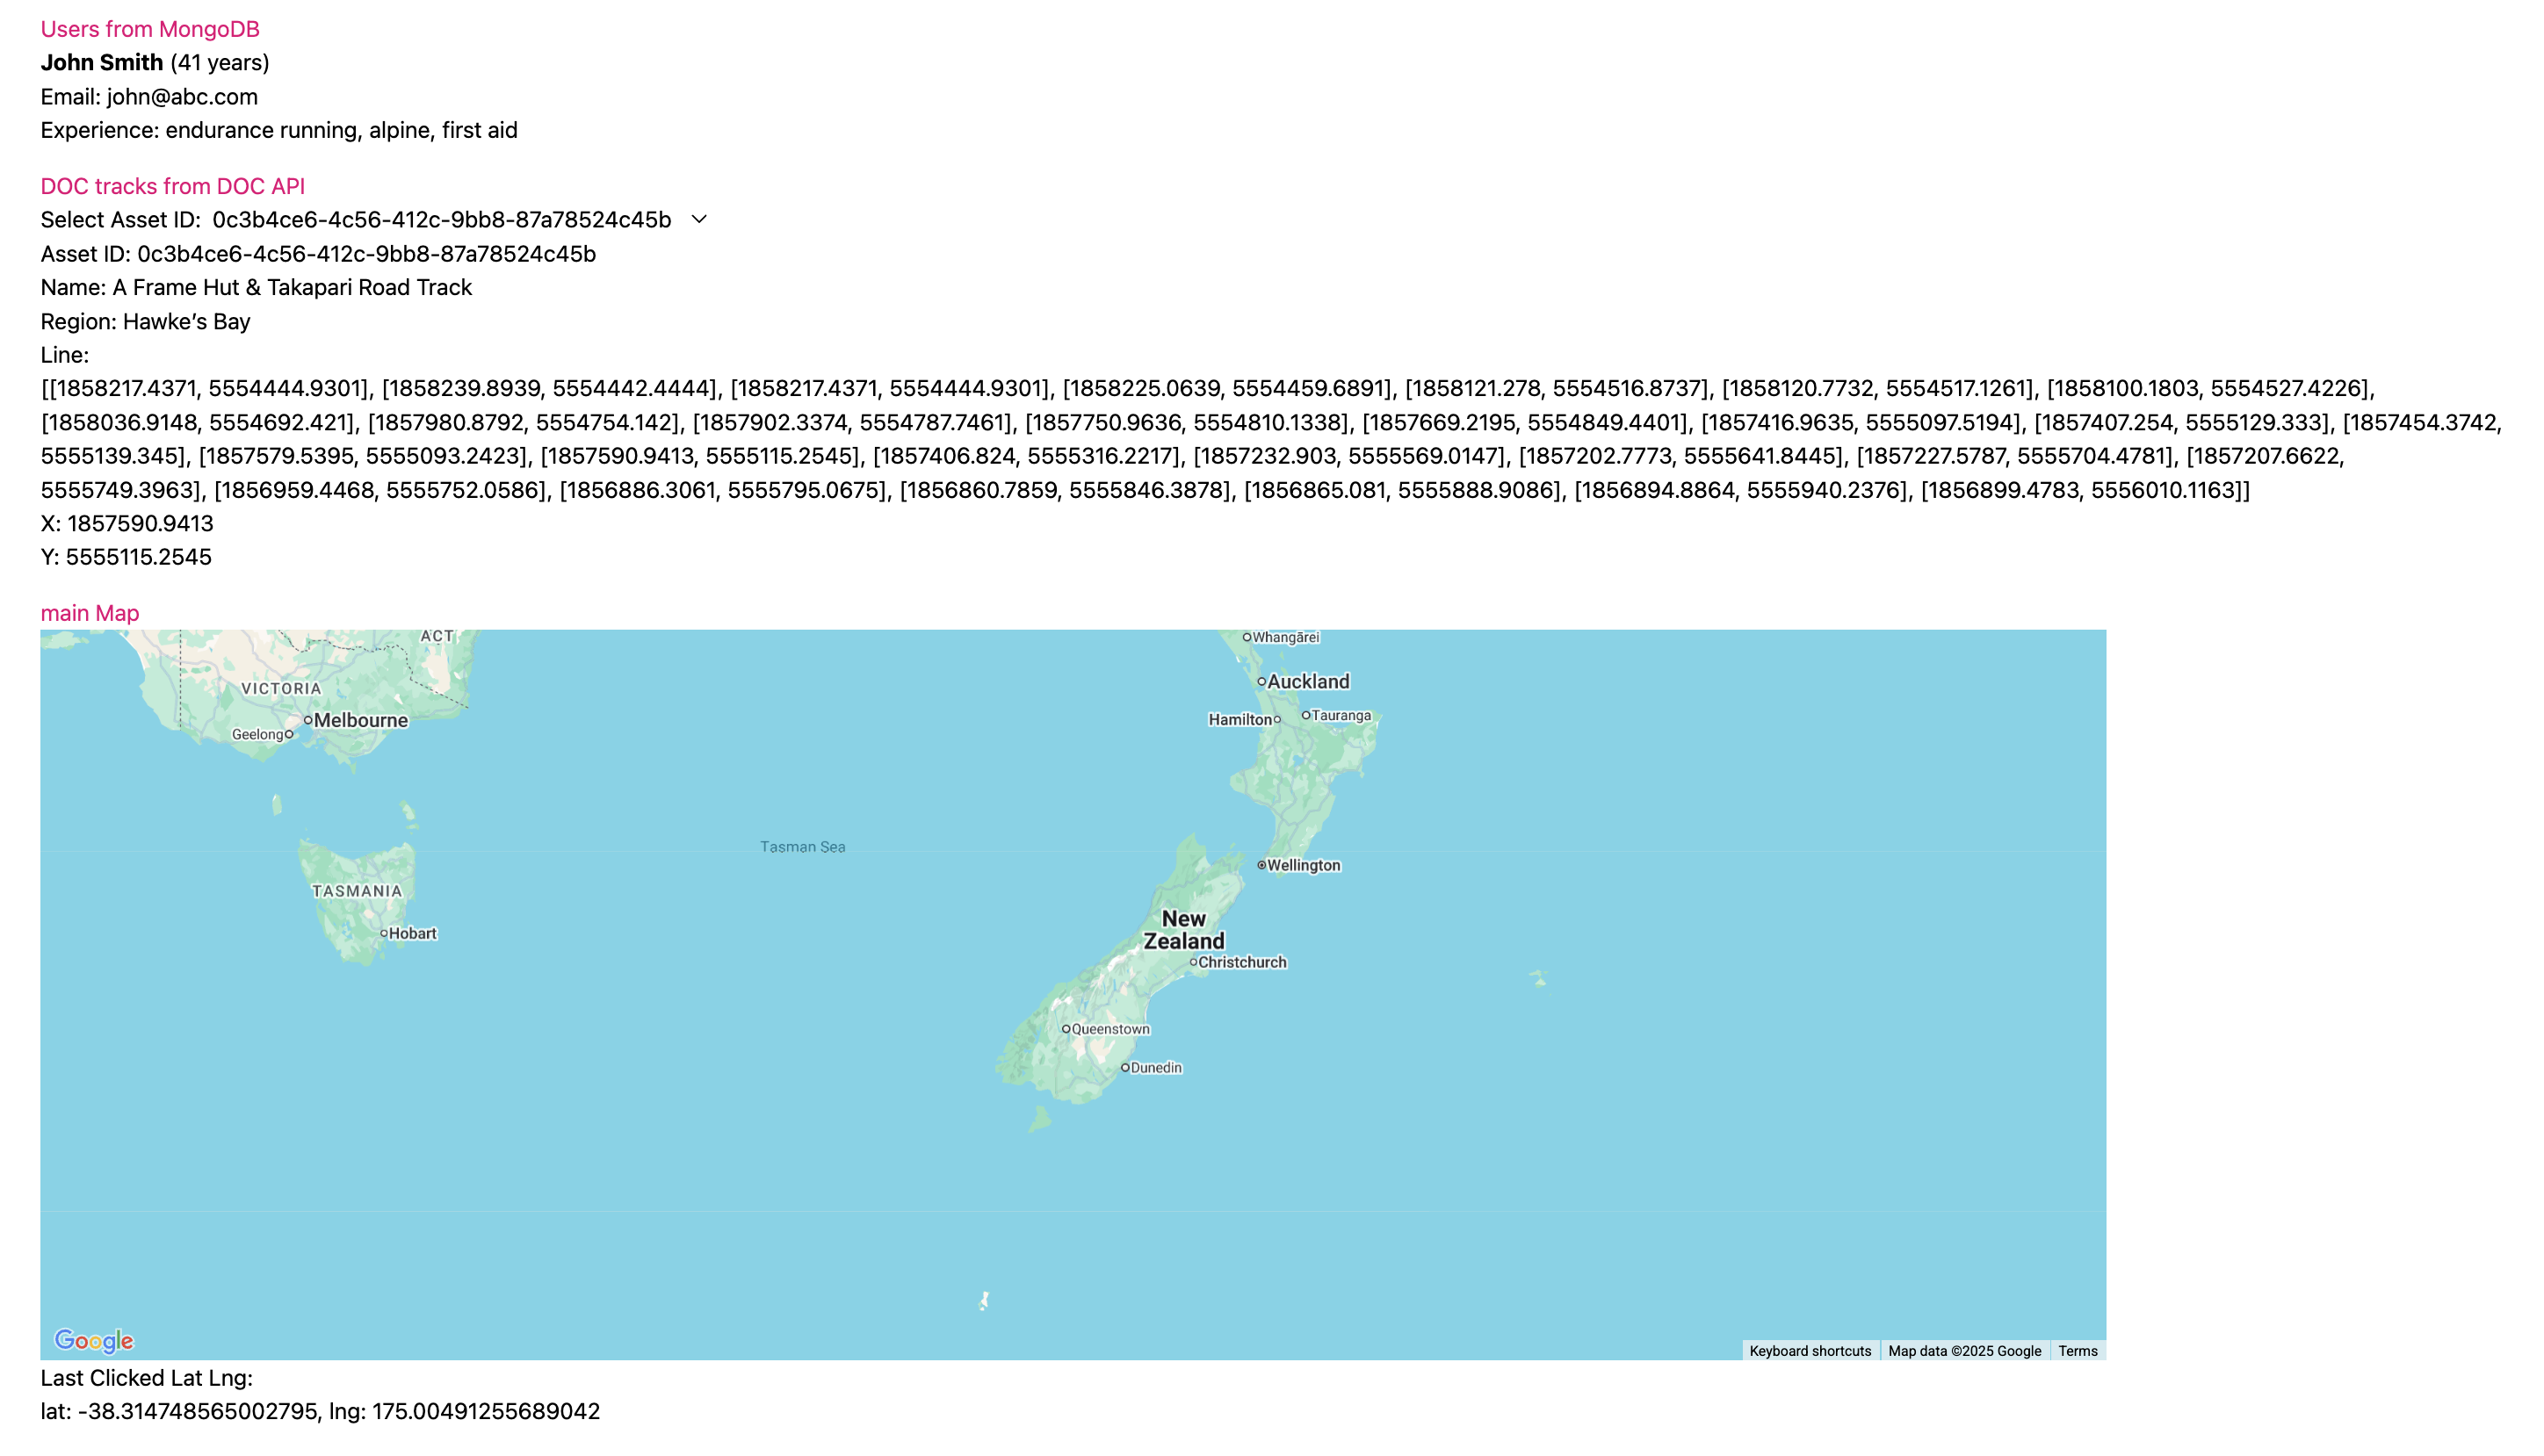This screenshot has height=1456, width=2544.
Task: Click the Experience line text
Action: (x=279, y=130)
